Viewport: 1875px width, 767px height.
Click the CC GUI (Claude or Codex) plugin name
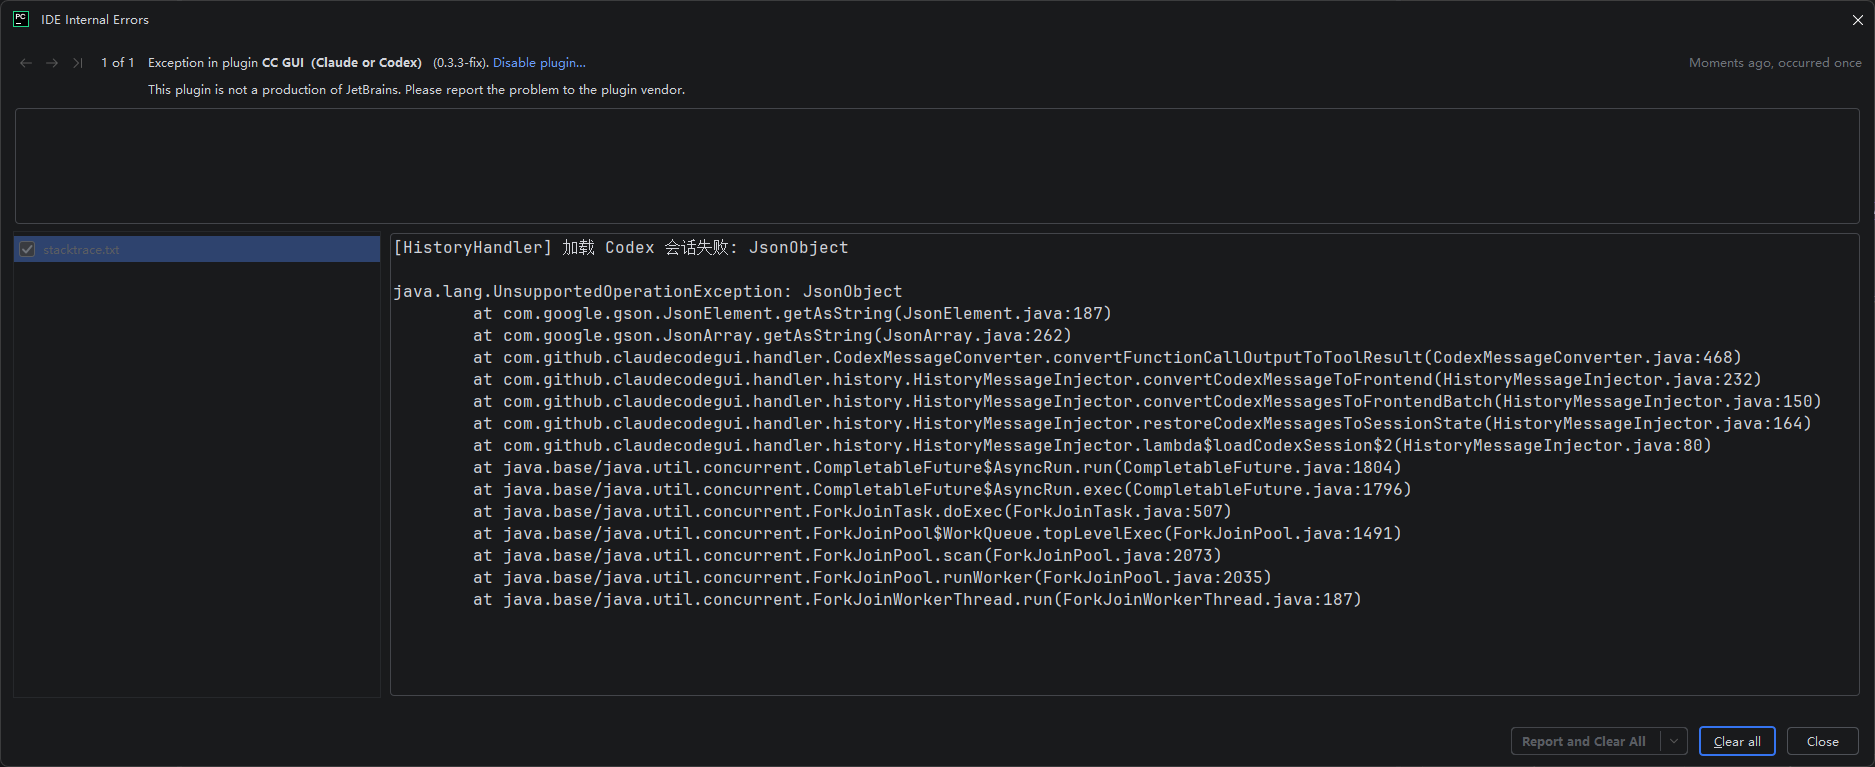click(x=342, y=62)
